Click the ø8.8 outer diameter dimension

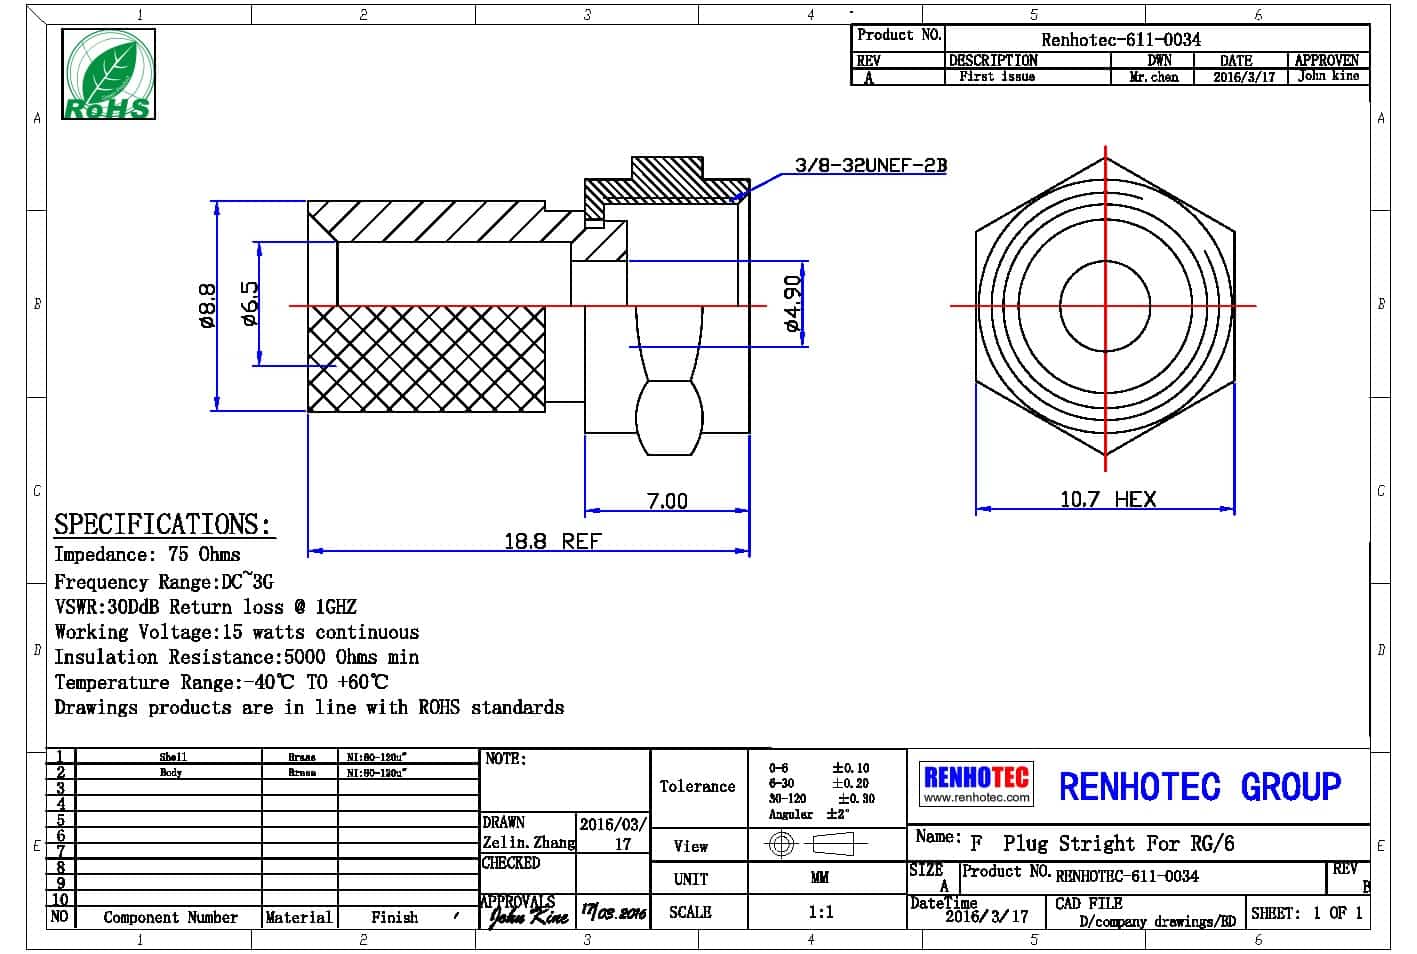tap(207, 305)
